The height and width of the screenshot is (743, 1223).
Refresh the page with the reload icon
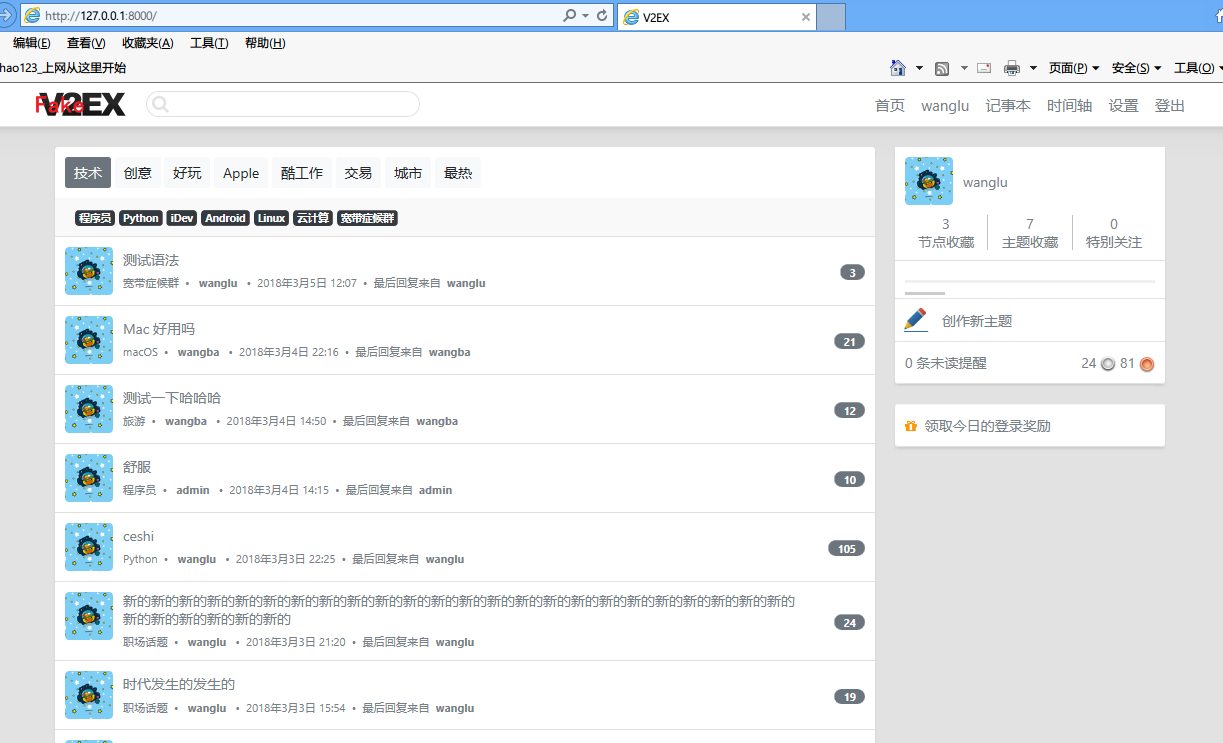click(x=602, y=16)
